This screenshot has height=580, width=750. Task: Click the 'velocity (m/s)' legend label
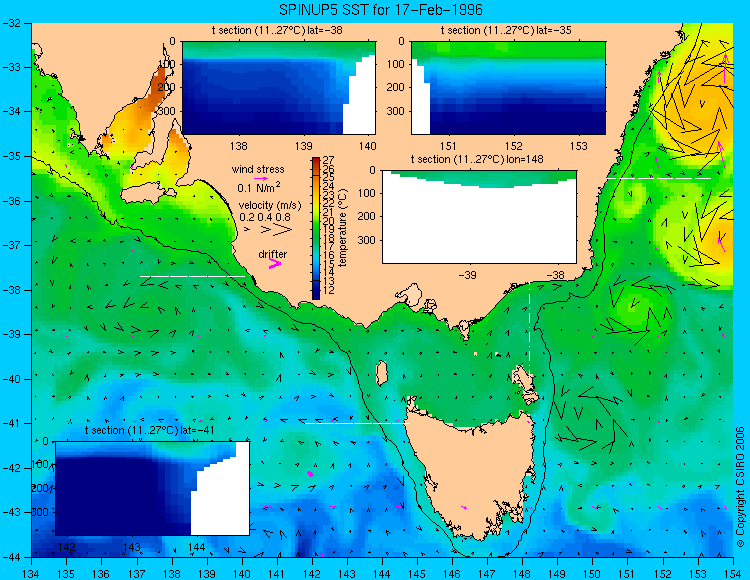tap(270, 206)
